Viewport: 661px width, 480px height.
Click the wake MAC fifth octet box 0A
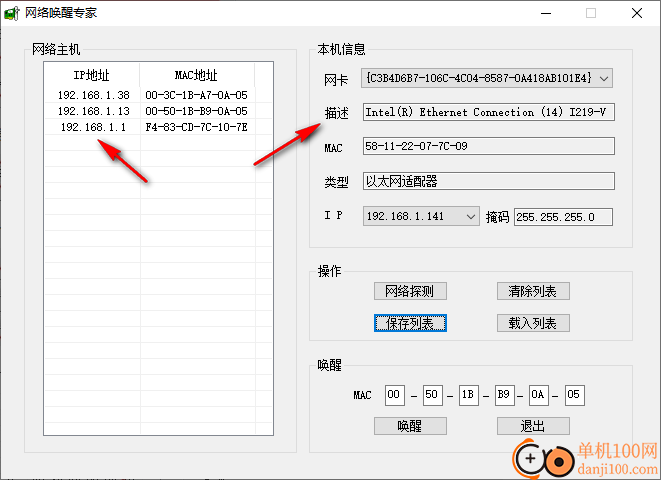pyautogui.click(x=539, y=395)
